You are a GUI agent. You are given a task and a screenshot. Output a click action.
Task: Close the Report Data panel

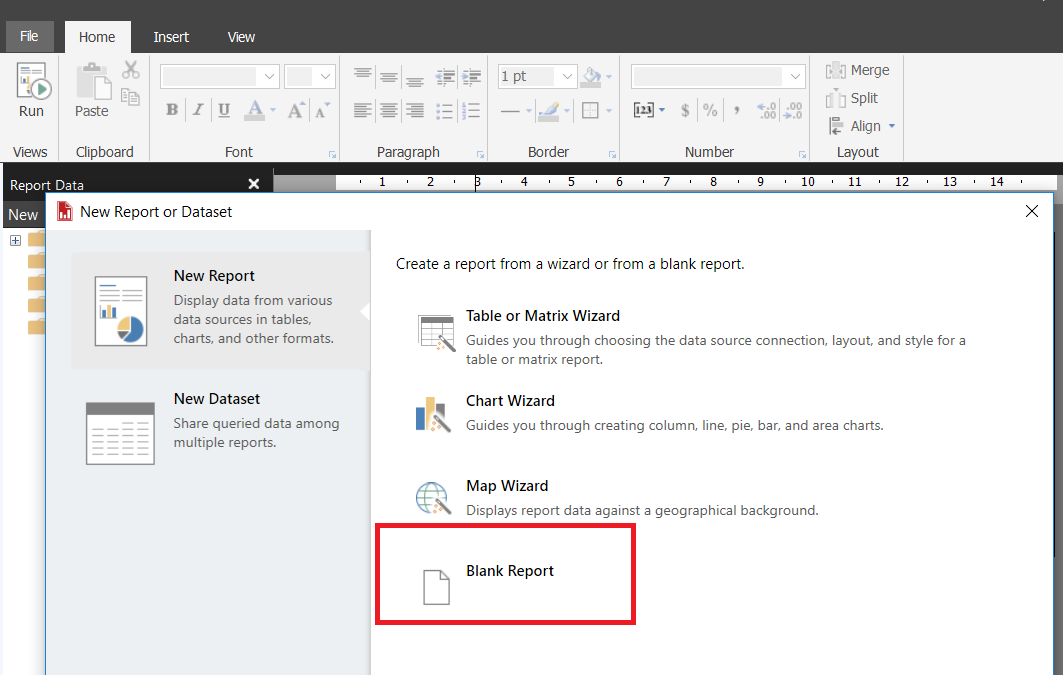253,184
